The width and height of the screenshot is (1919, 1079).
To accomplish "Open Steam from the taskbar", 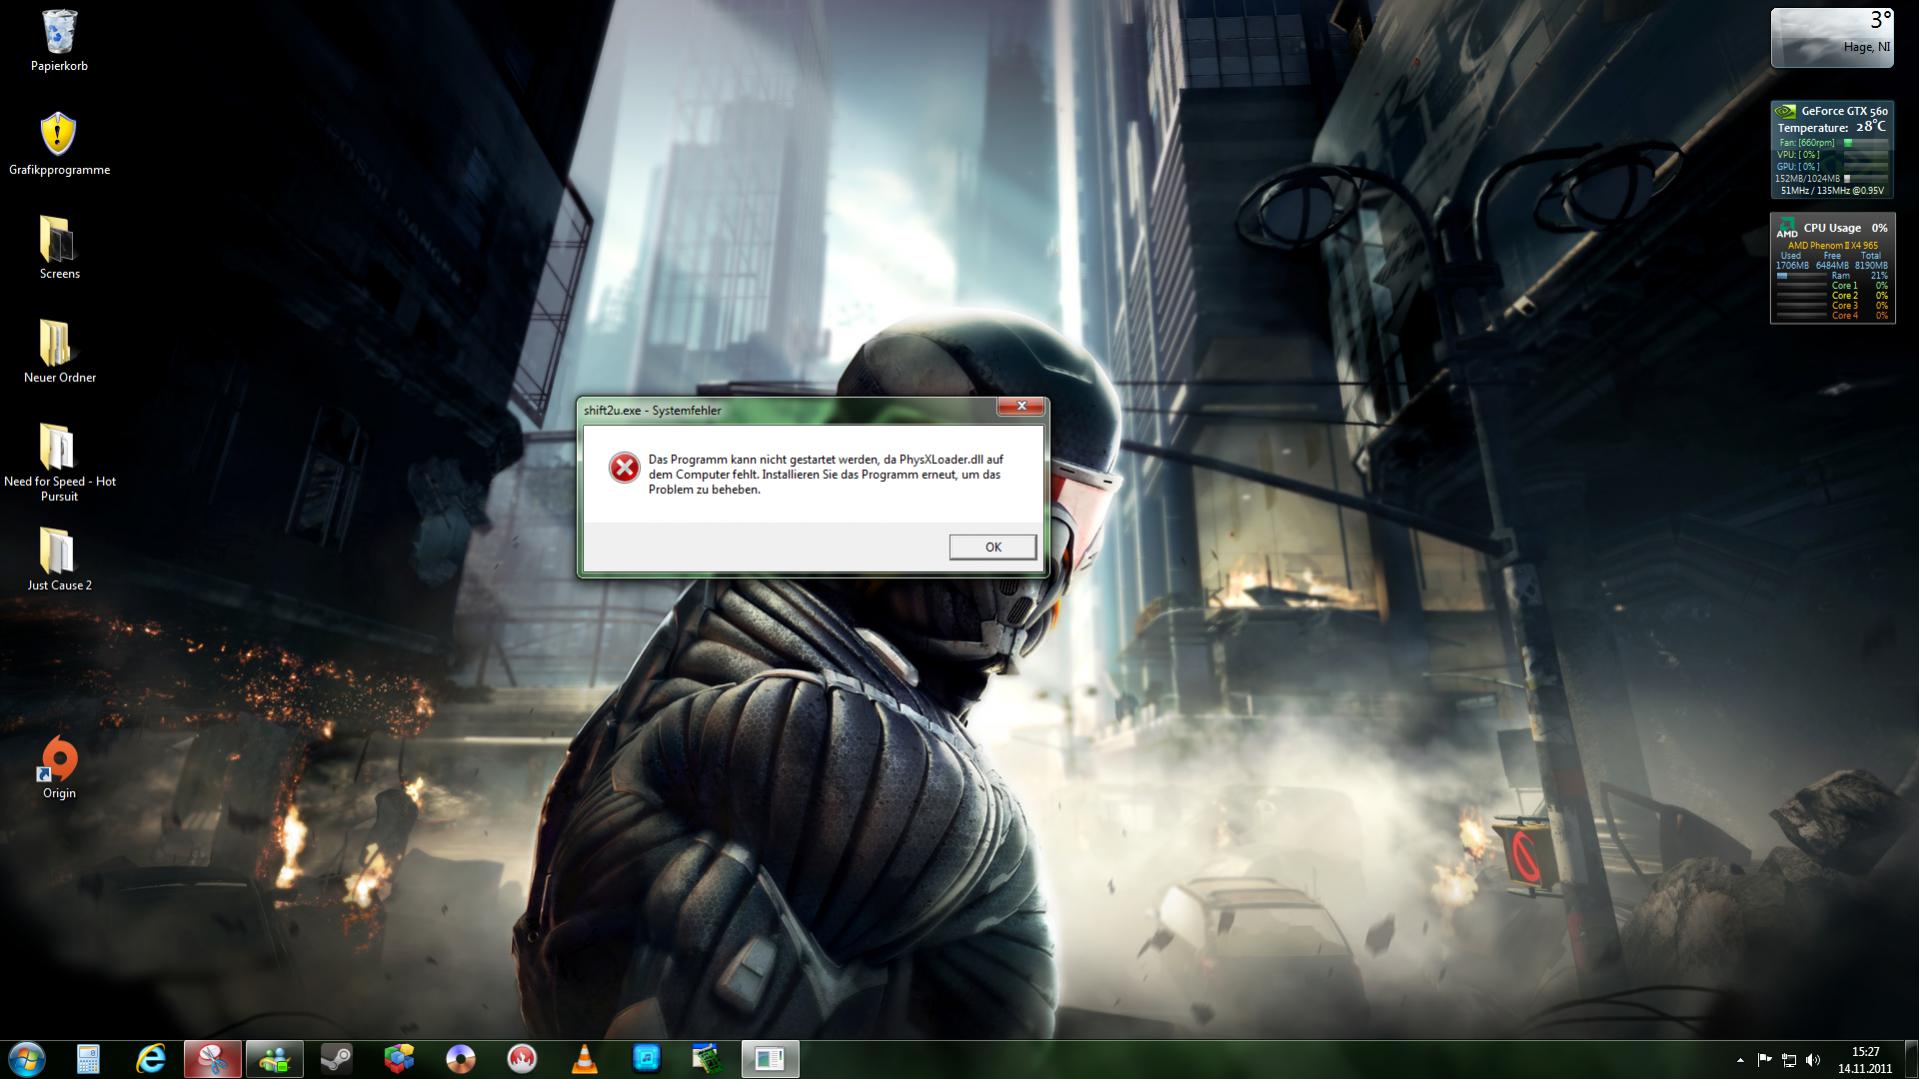I will point(336,1059).
